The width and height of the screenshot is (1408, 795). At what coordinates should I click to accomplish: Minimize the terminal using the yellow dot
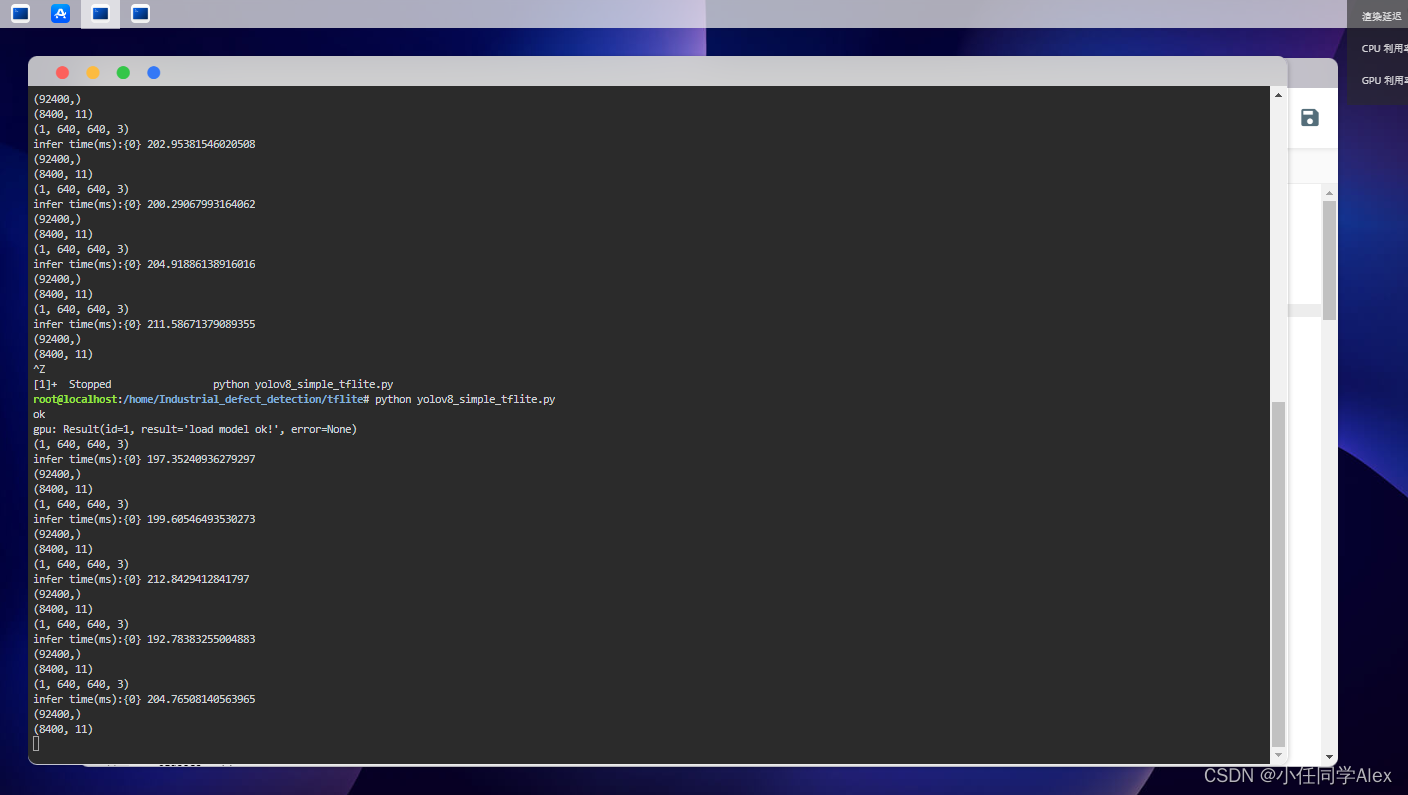[93, 72]
